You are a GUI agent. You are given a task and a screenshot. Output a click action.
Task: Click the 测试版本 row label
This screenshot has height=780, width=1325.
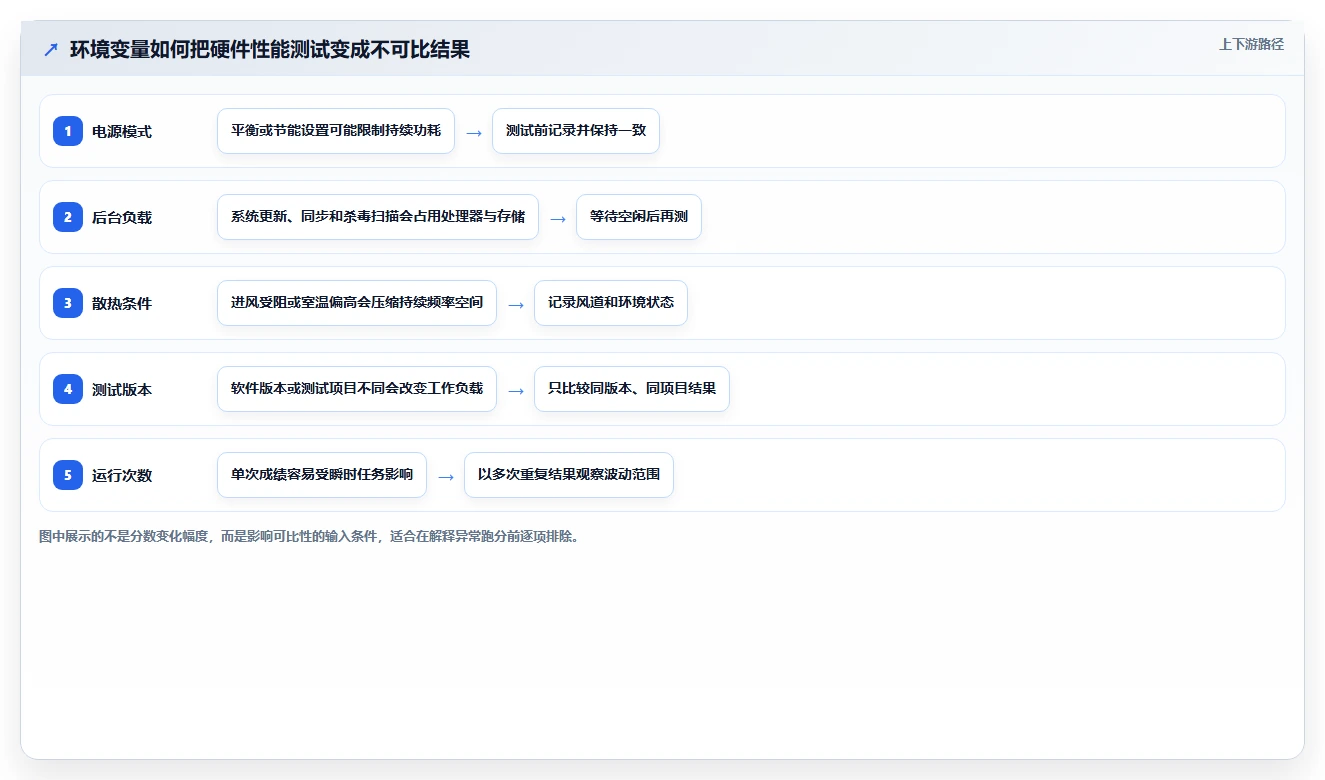coord(122,389)
